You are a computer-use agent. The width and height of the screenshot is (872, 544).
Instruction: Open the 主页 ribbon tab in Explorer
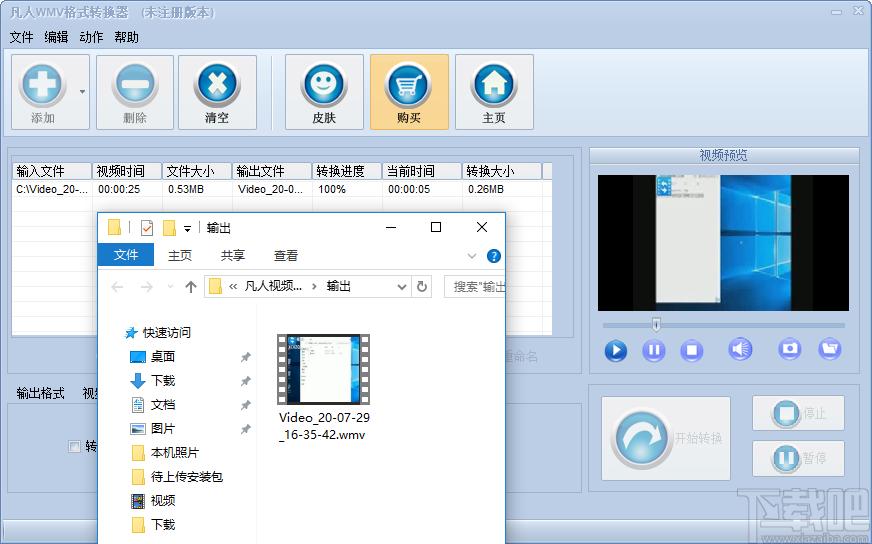click(180, 255)
